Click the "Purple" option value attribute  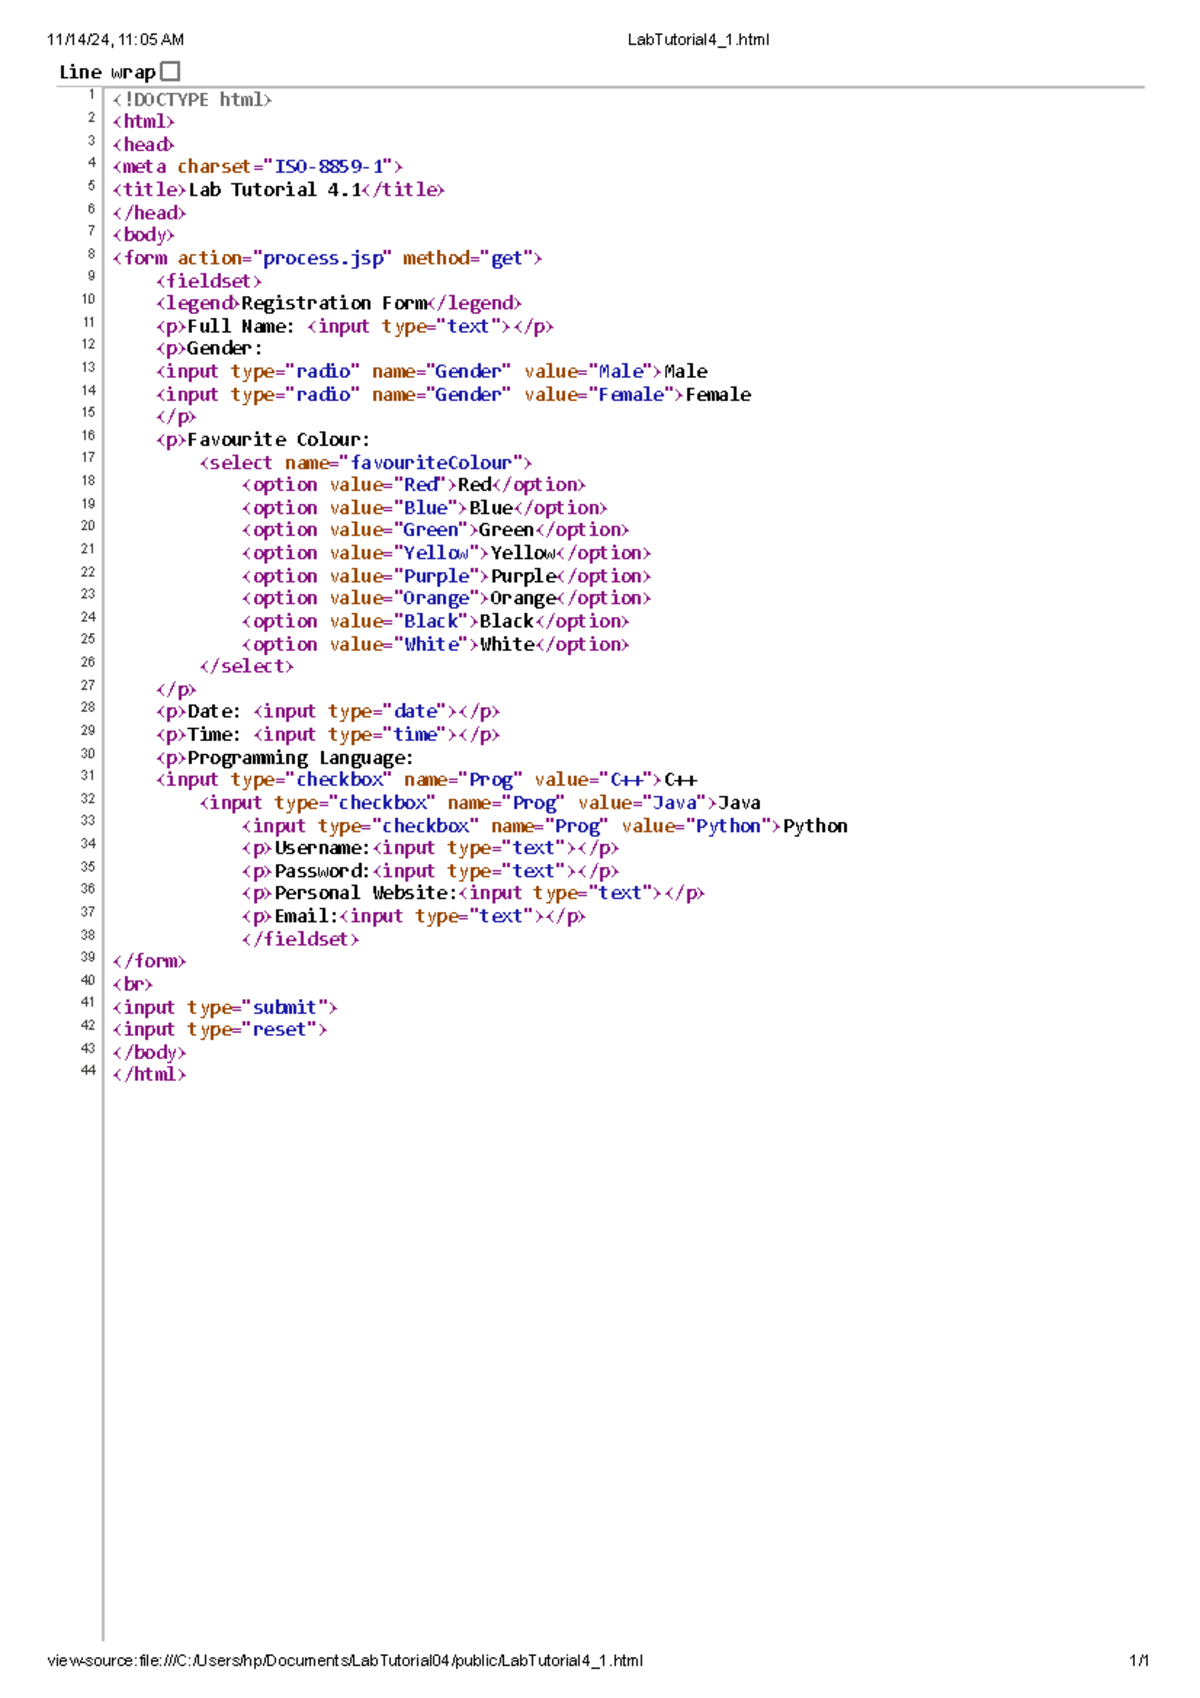[436, 576]
